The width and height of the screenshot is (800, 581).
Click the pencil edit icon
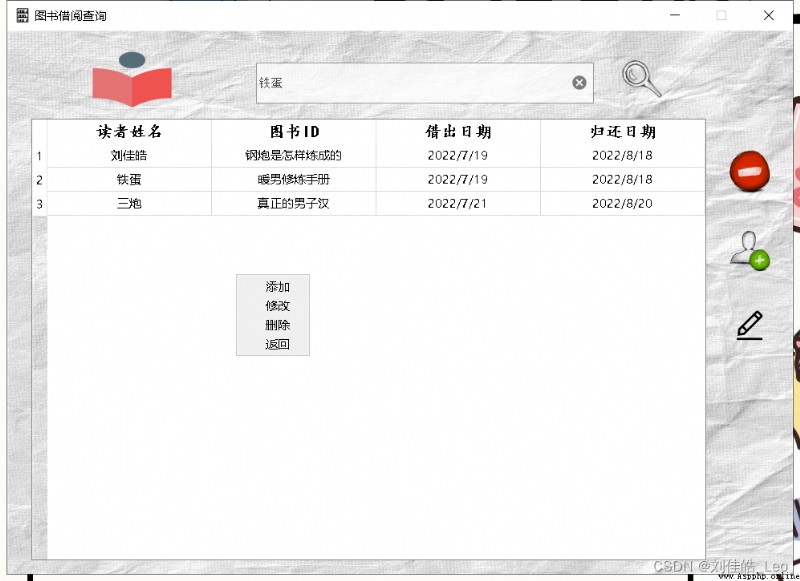tap(749, 325)
